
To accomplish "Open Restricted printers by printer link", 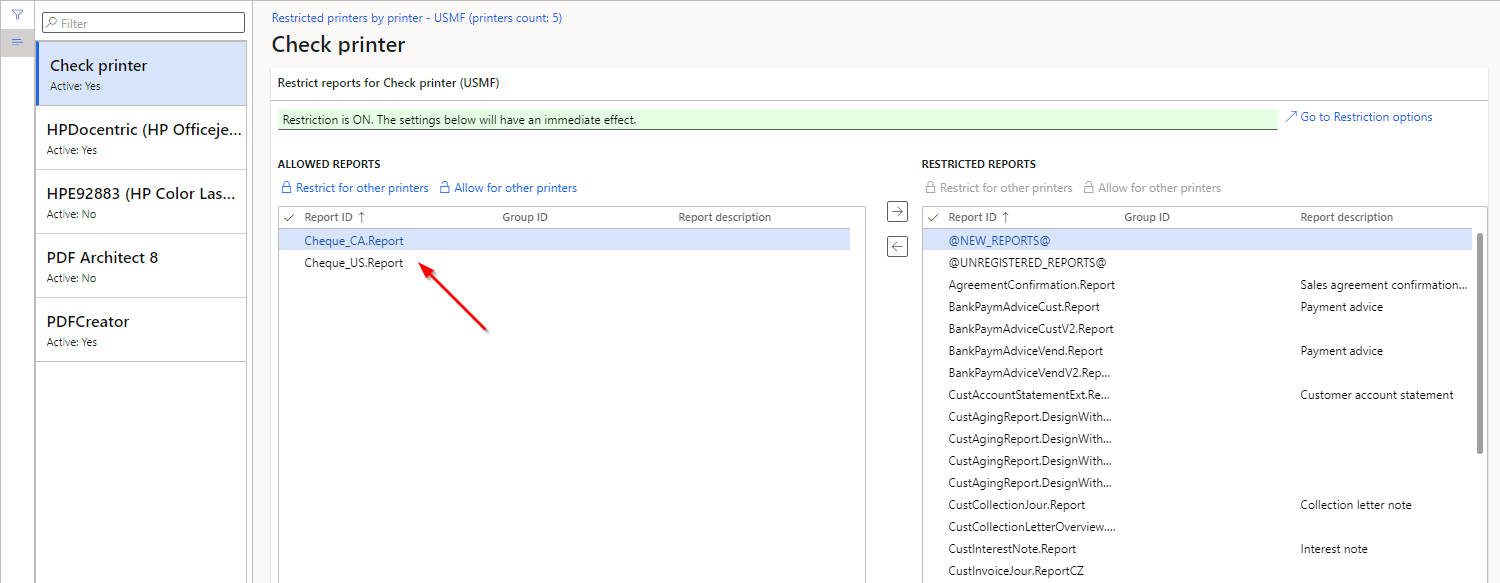I will point(417,18).
